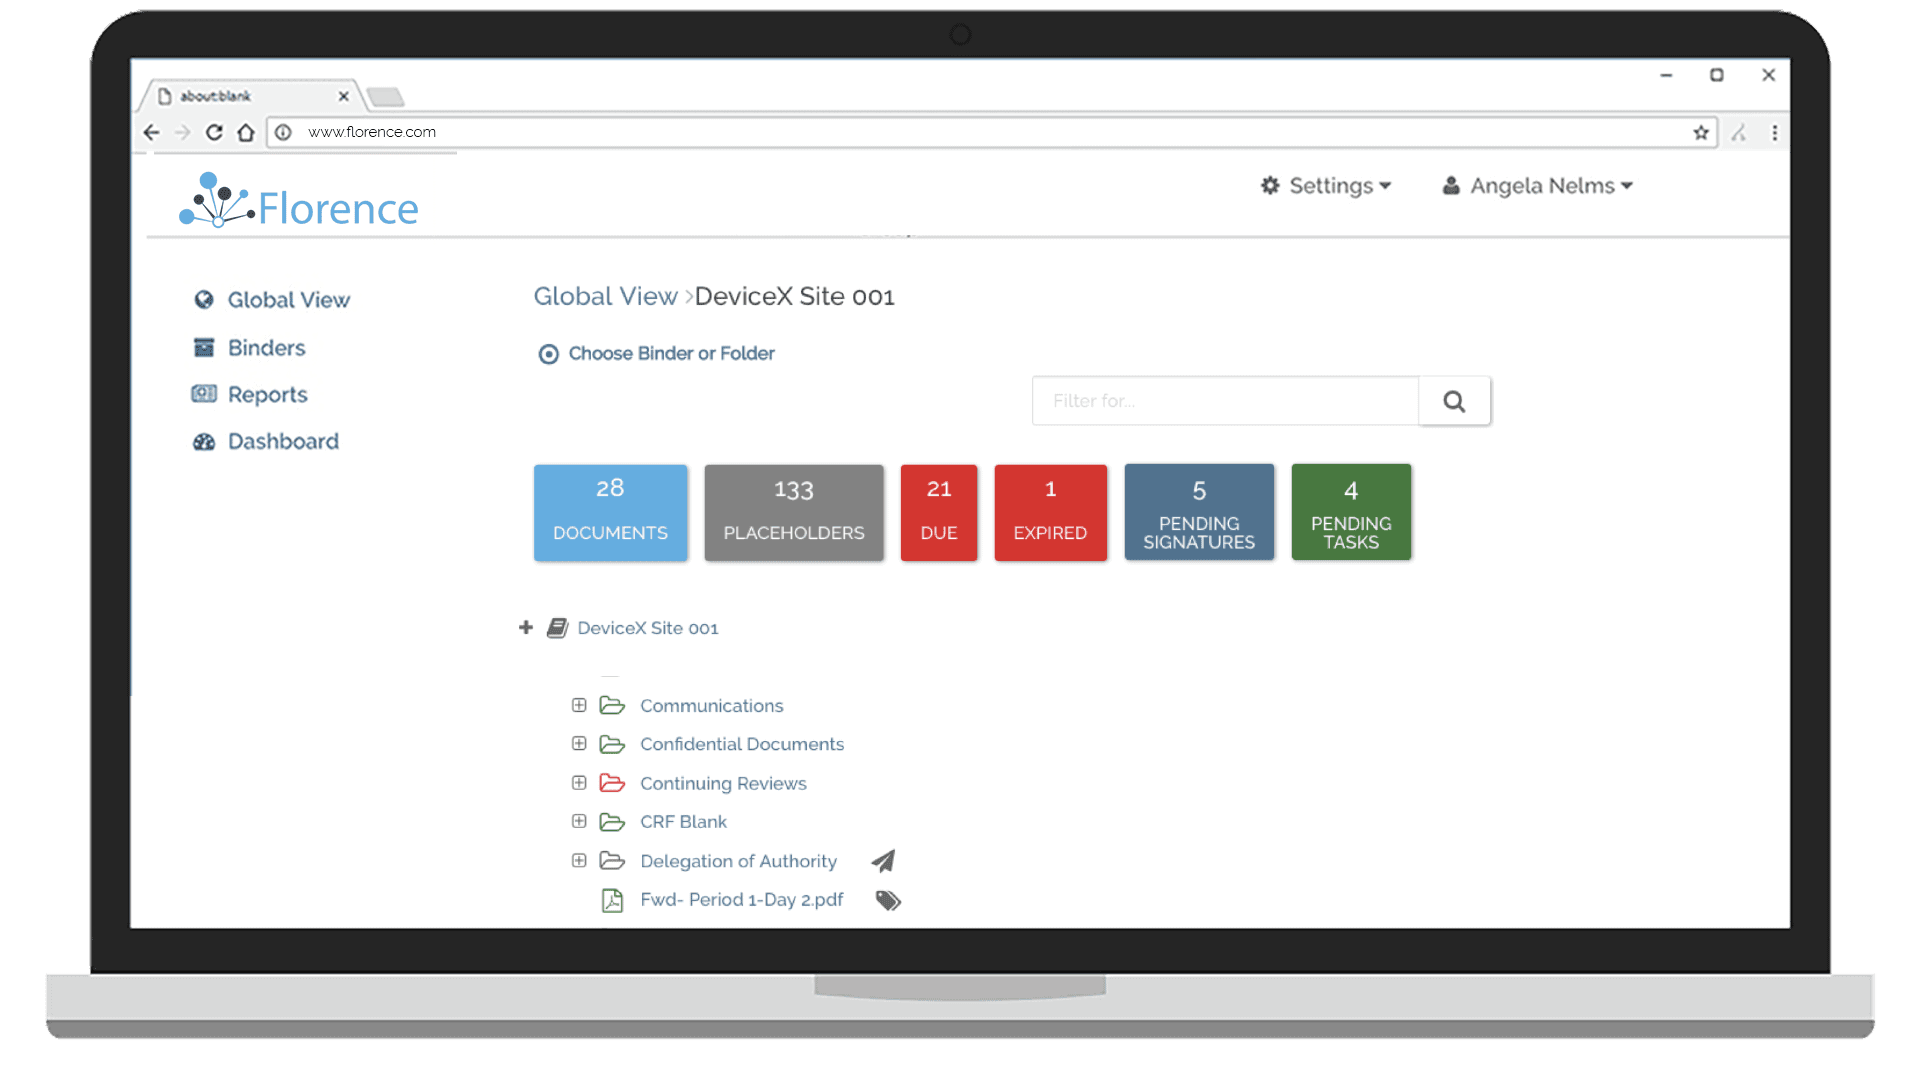This screenshot has height=1080, width=1920.
Task: Open the 28 Documents tile
Action: click(x=610, y=512)
